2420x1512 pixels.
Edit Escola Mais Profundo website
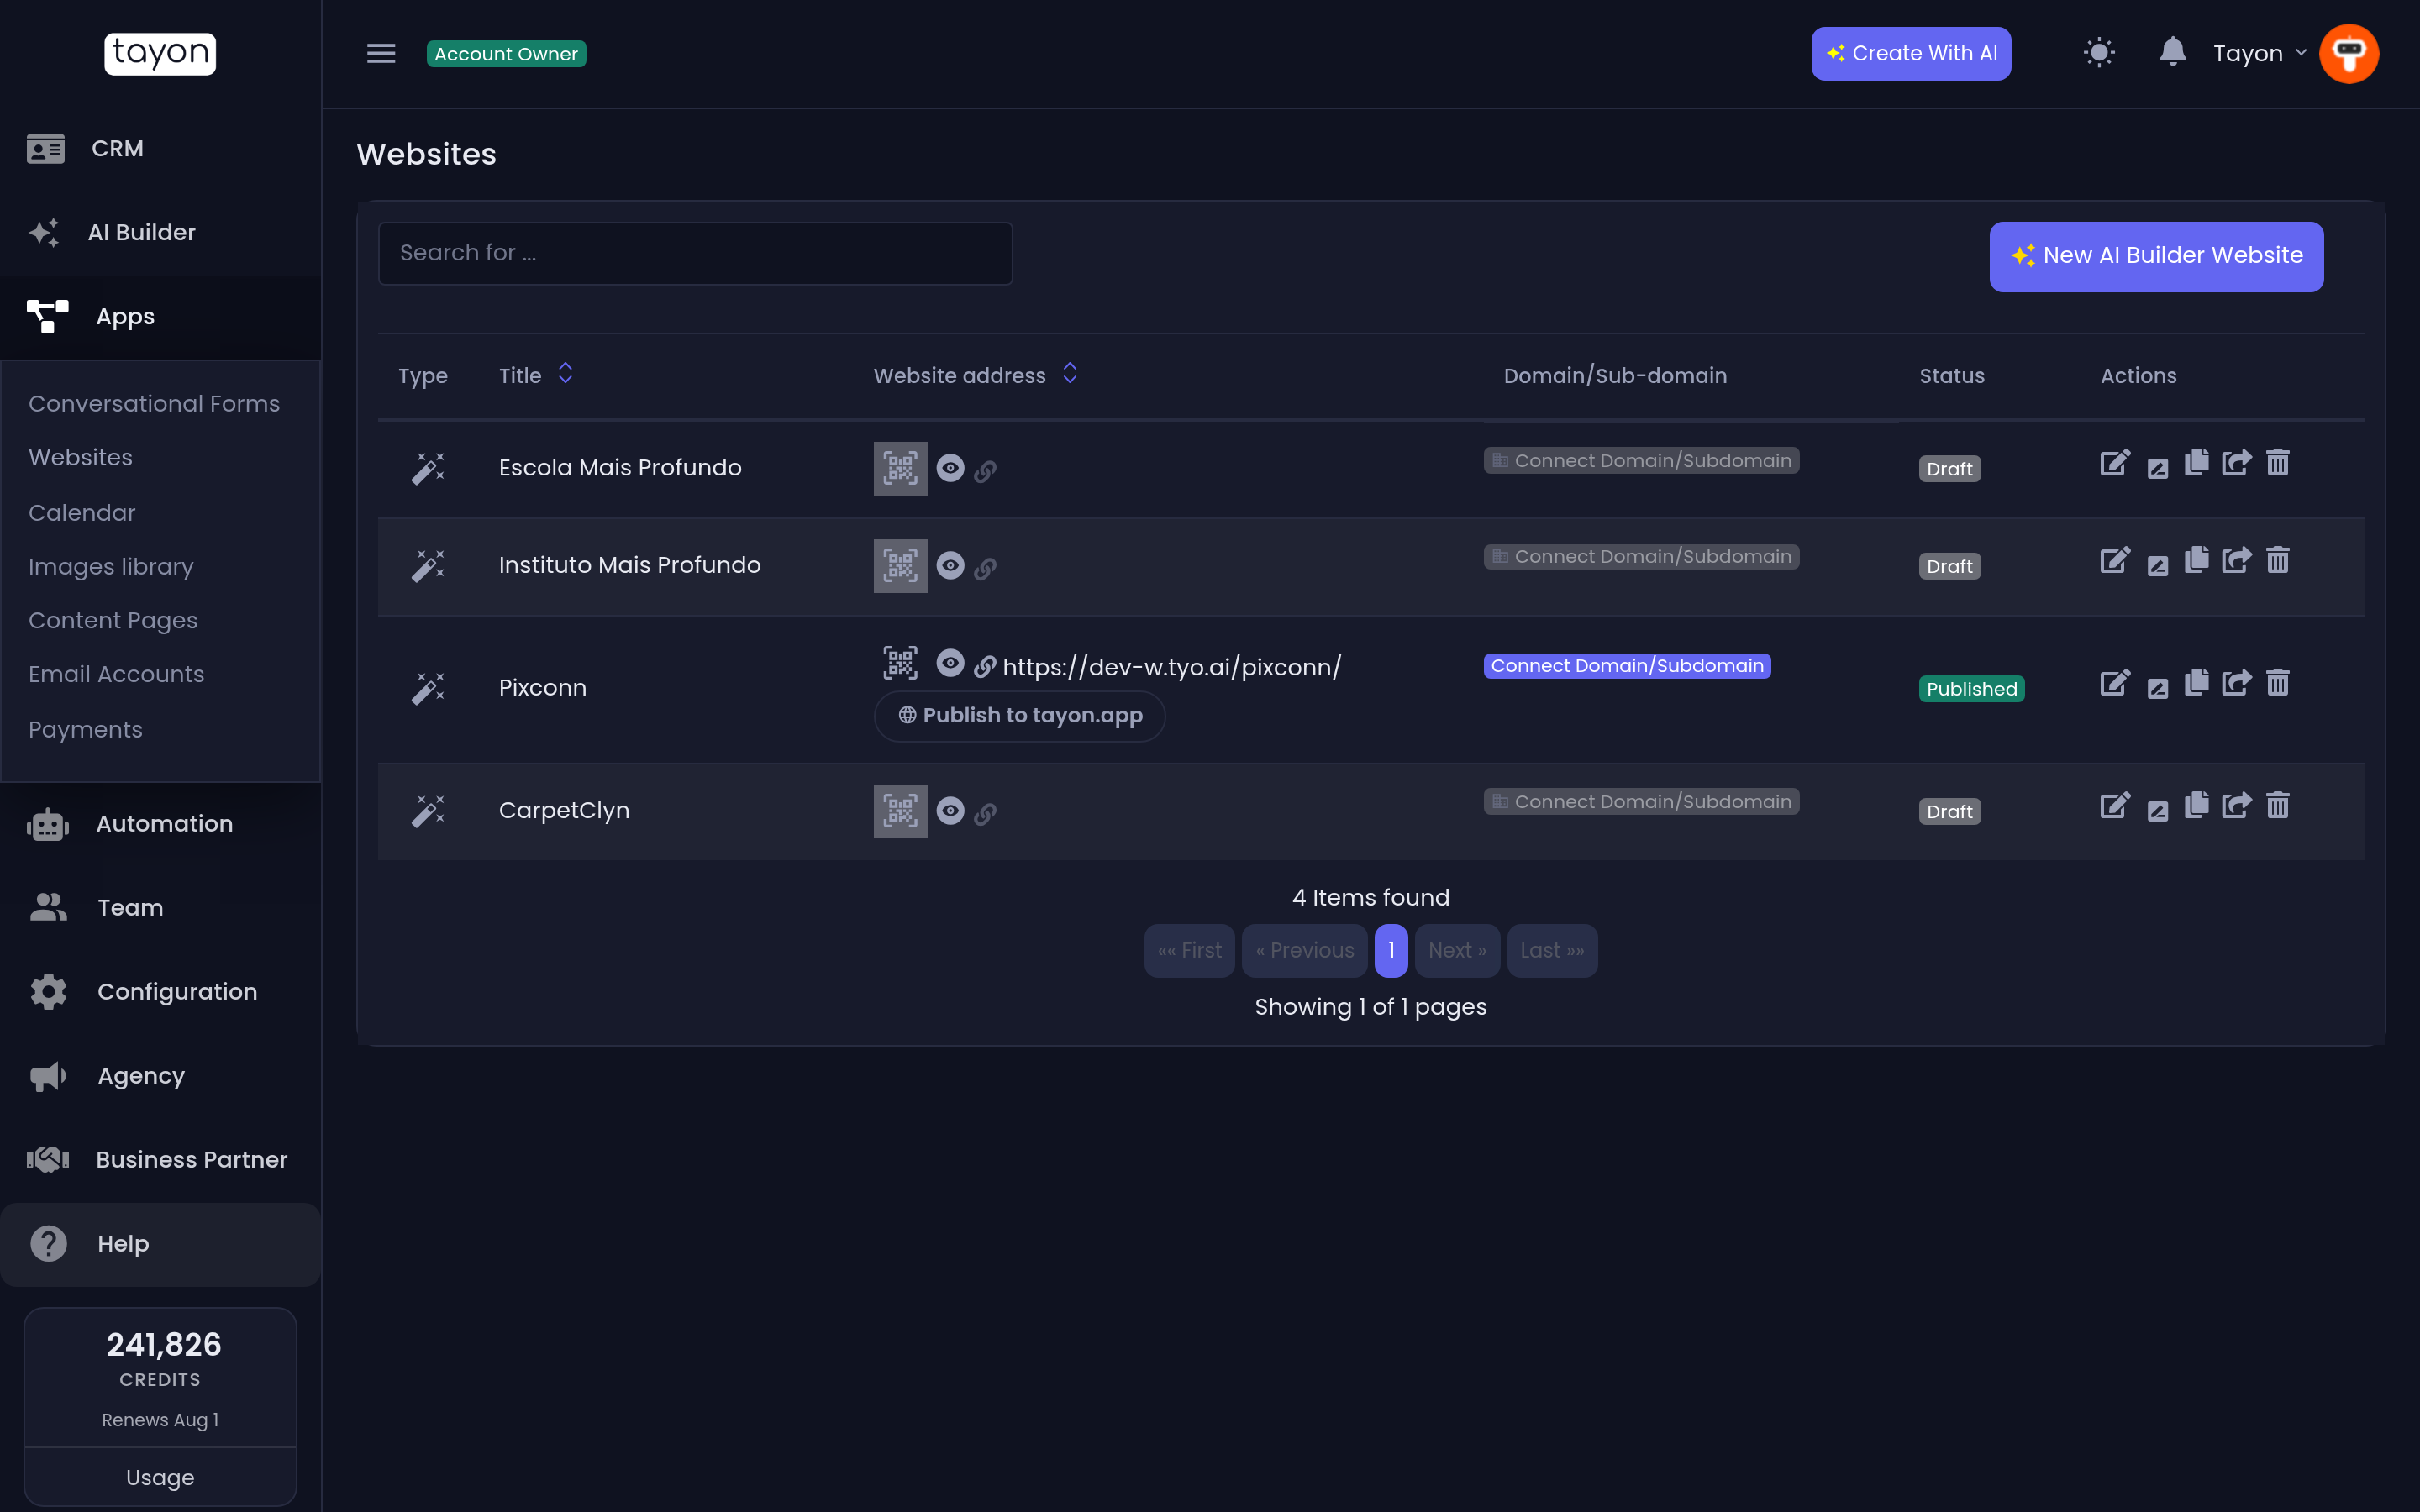click(2115, 463)
